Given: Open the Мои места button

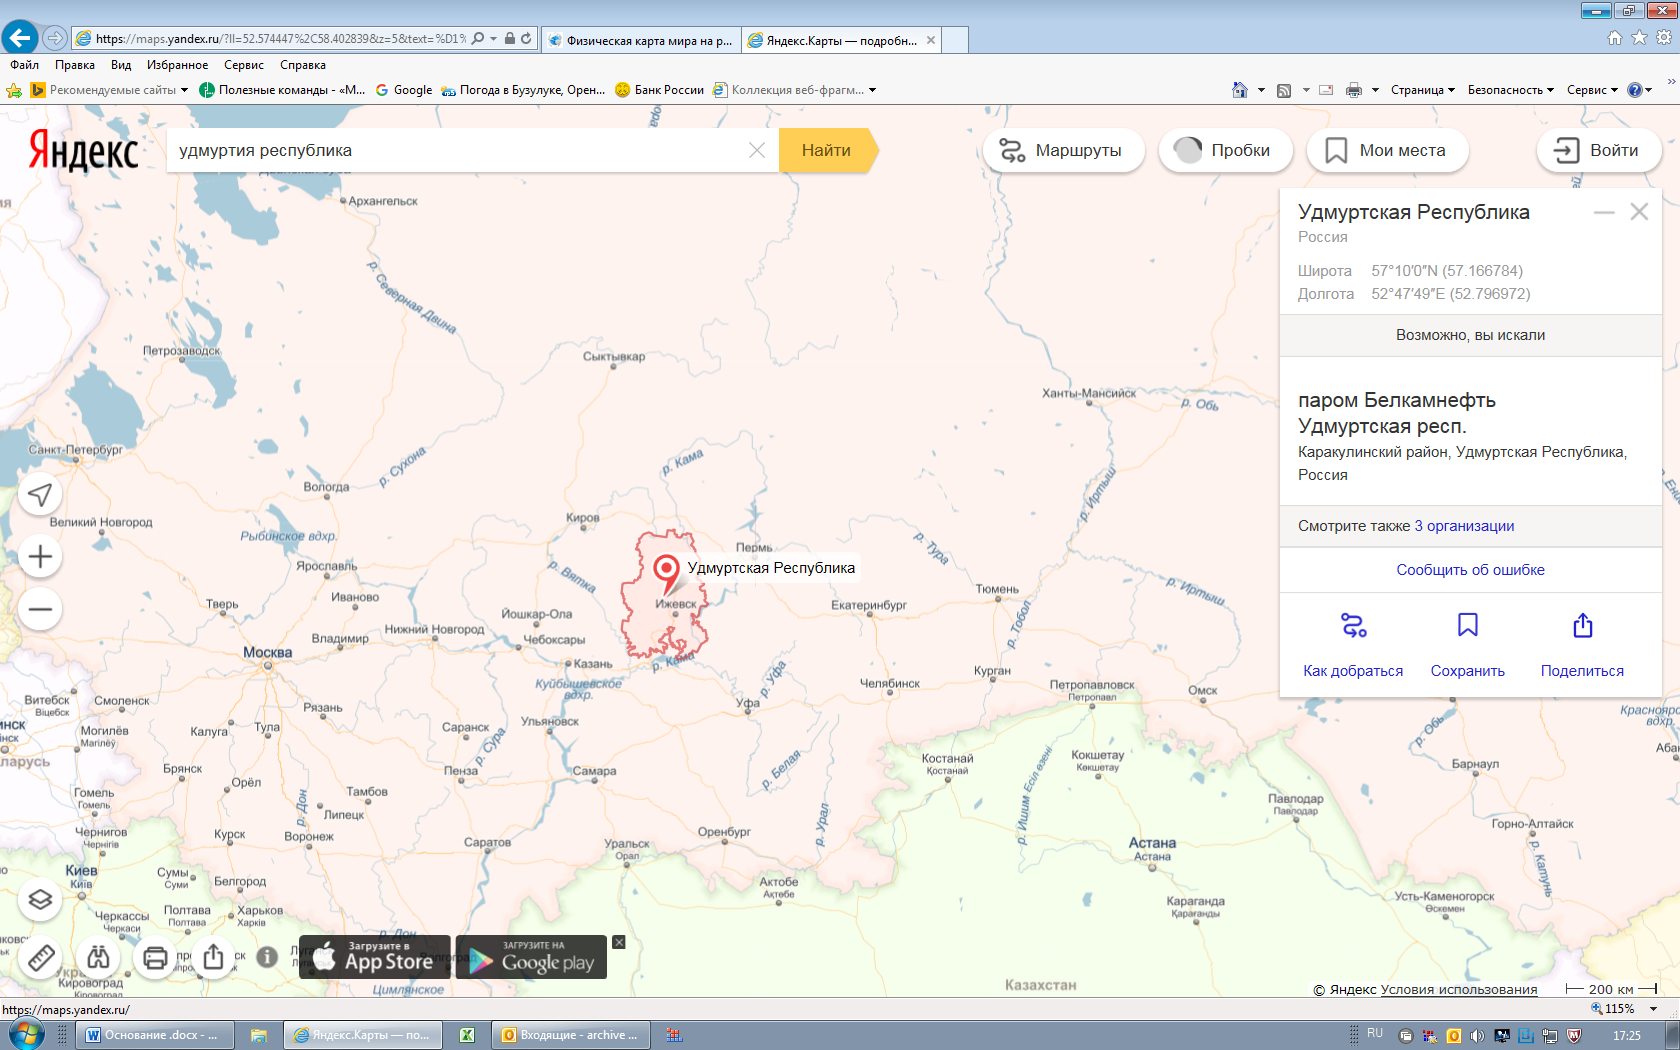Looking at the screenshot, I should tap(1388, 150).
